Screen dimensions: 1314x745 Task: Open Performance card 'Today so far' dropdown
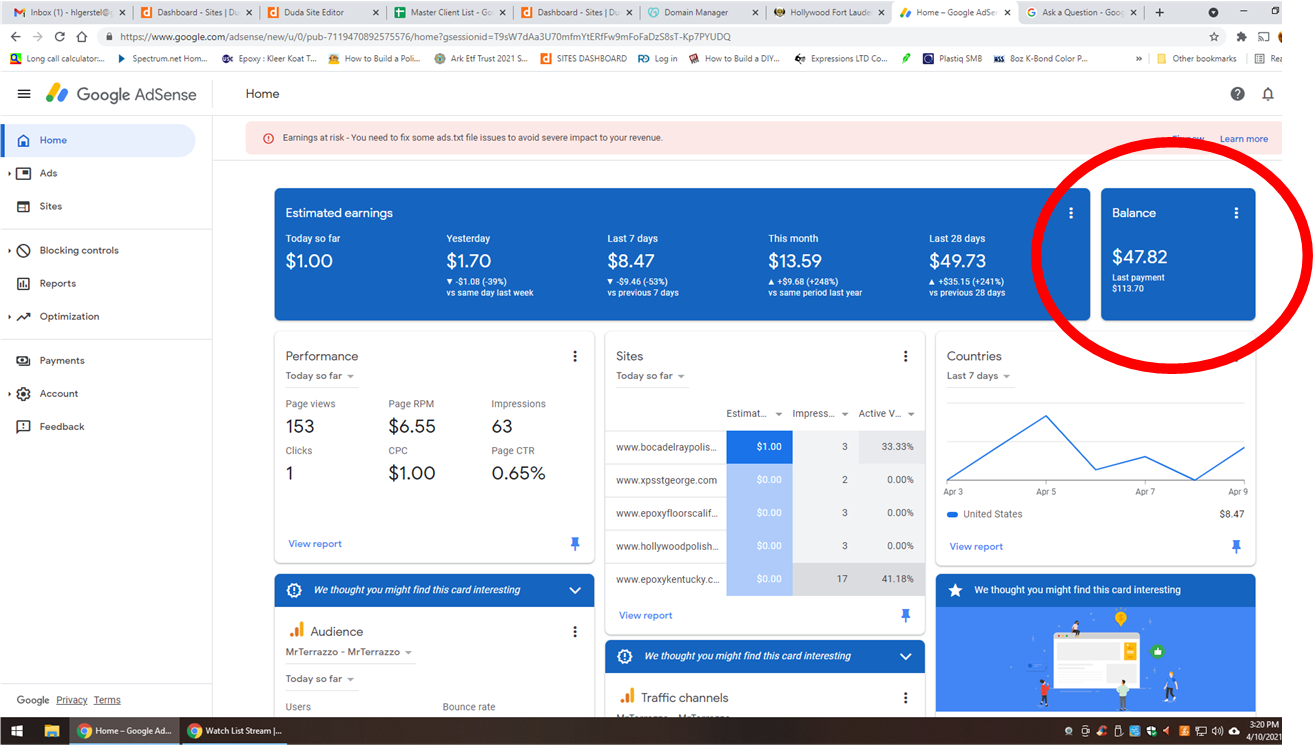[320, 376]
